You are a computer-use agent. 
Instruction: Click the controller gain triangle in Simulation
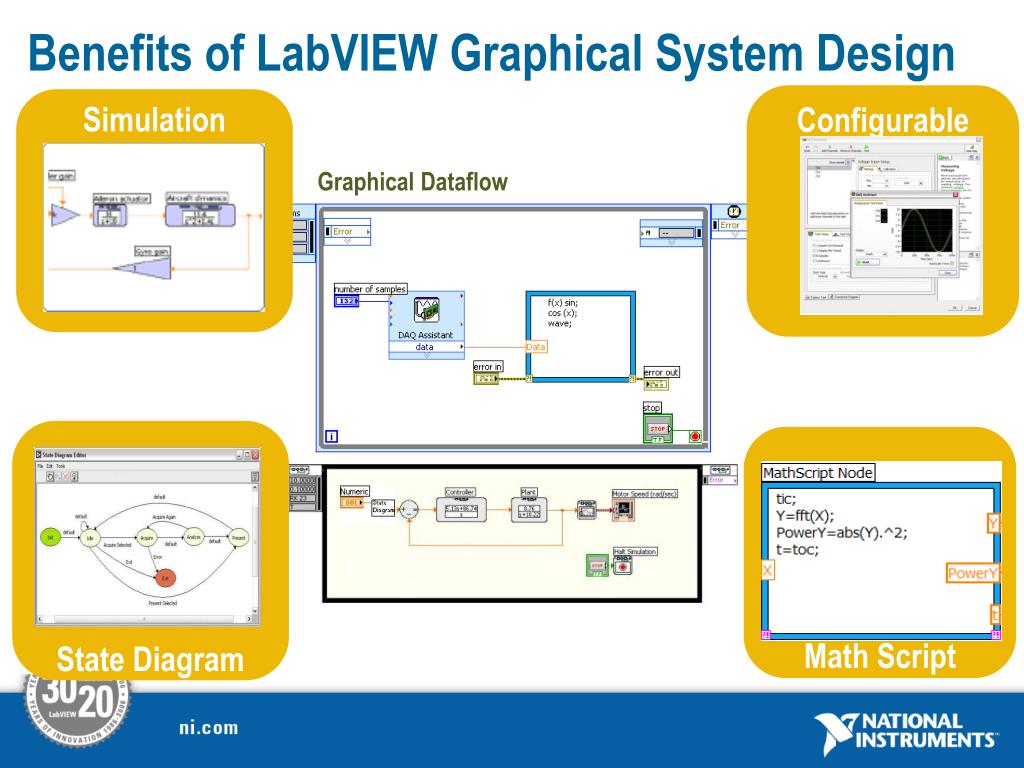[x=65, y=215]
